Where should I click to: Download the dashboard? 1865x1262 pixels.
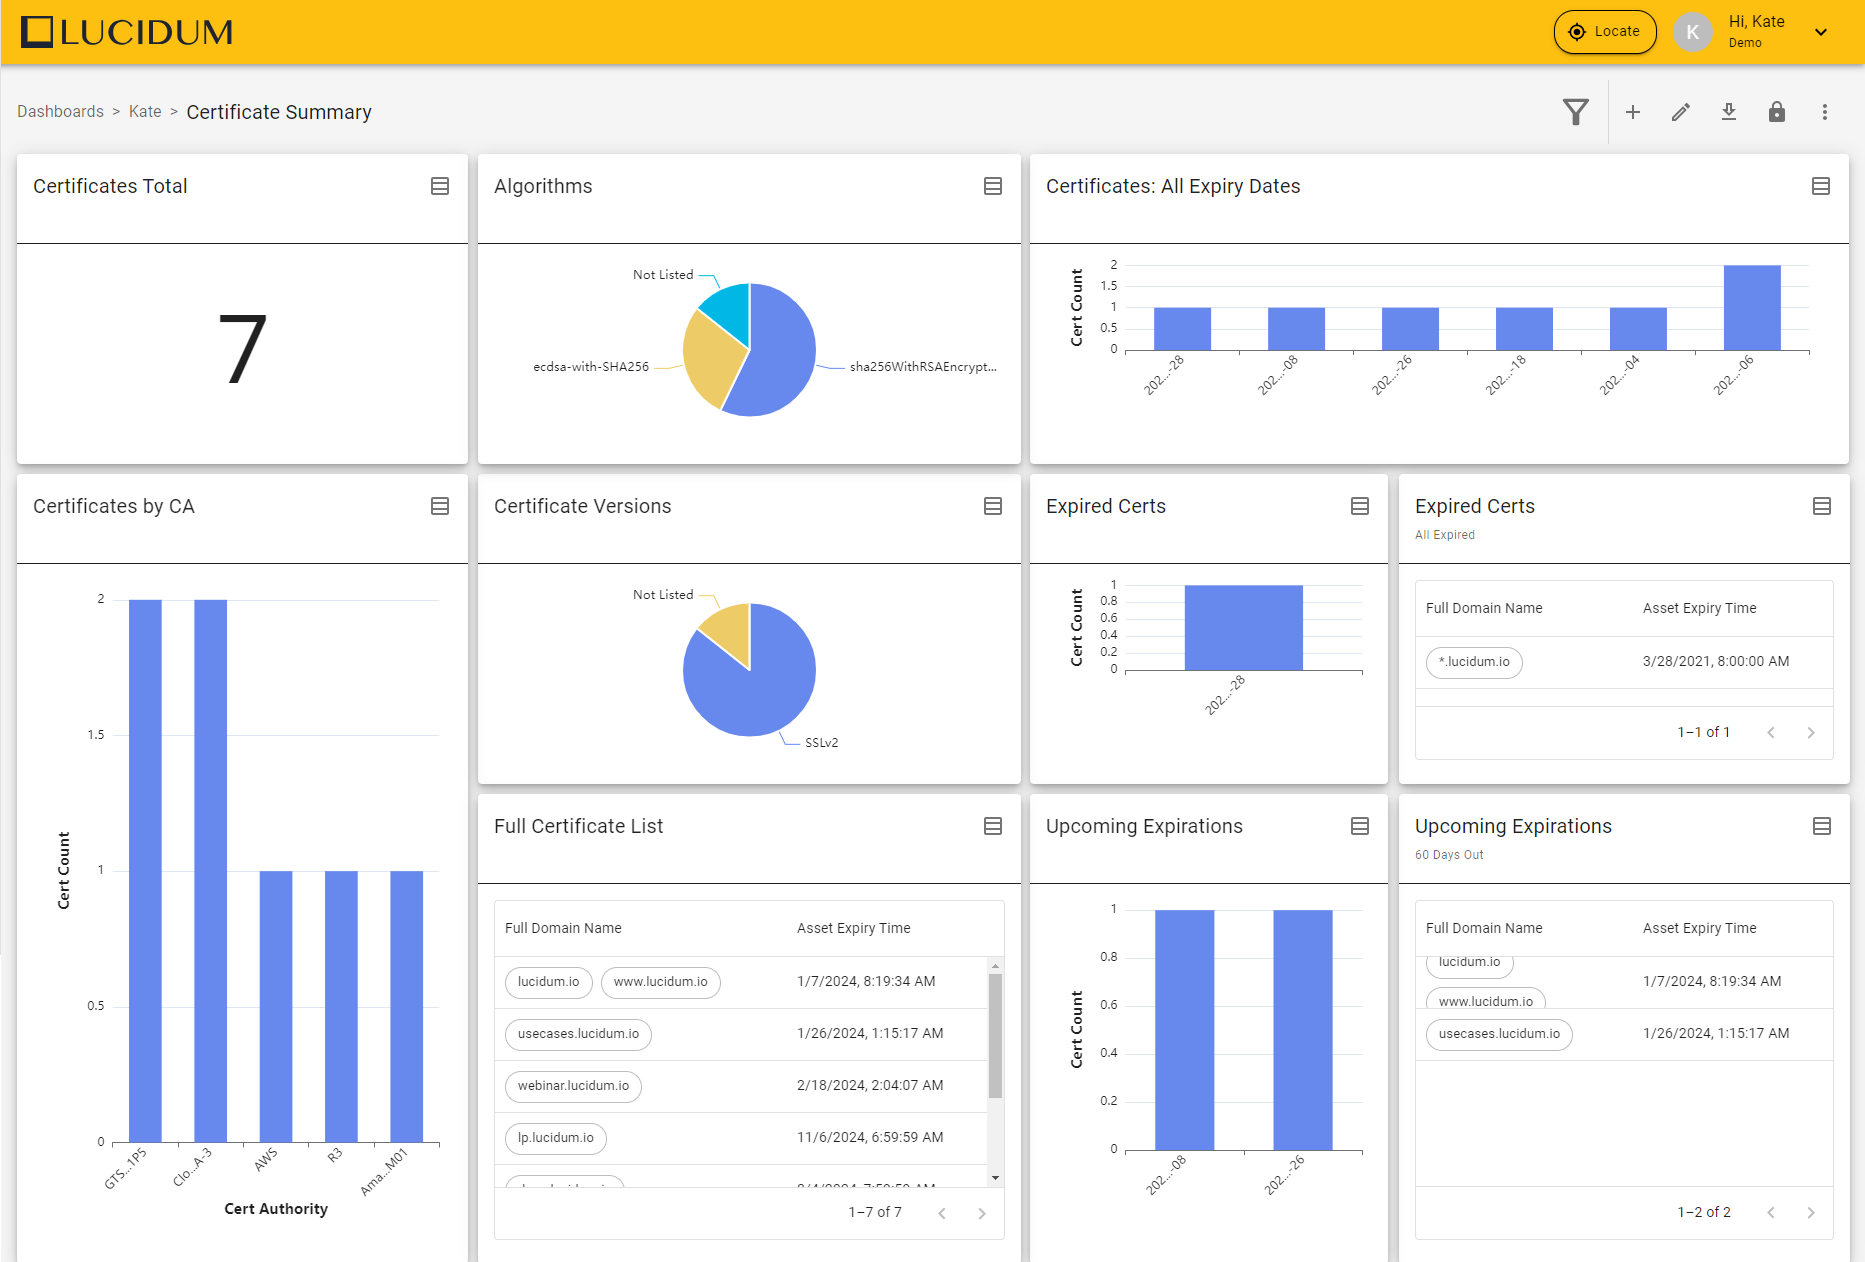[1729, 112]
